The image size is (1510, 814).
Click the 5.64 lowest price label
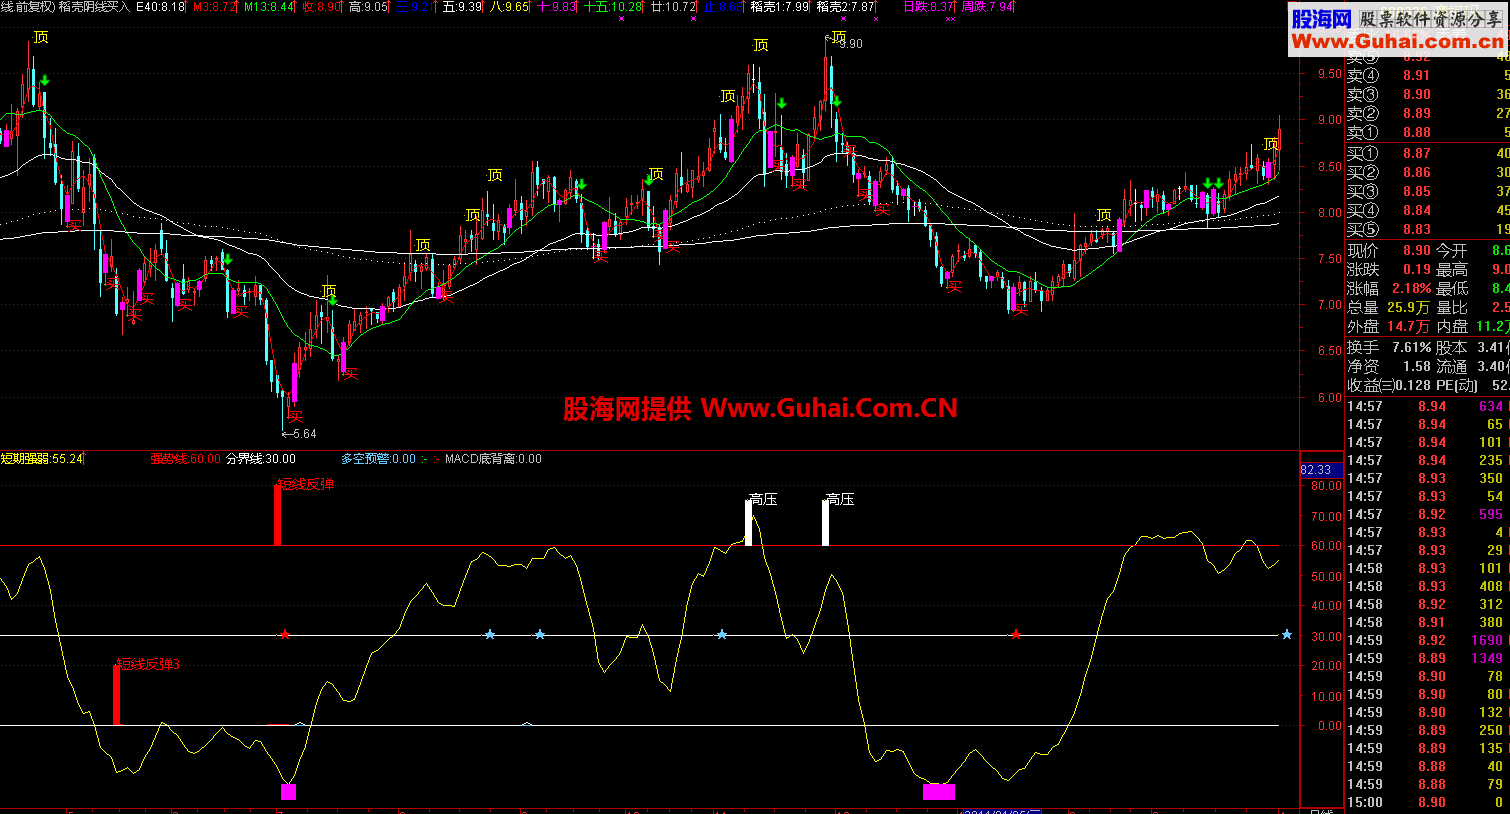[304, 434]
